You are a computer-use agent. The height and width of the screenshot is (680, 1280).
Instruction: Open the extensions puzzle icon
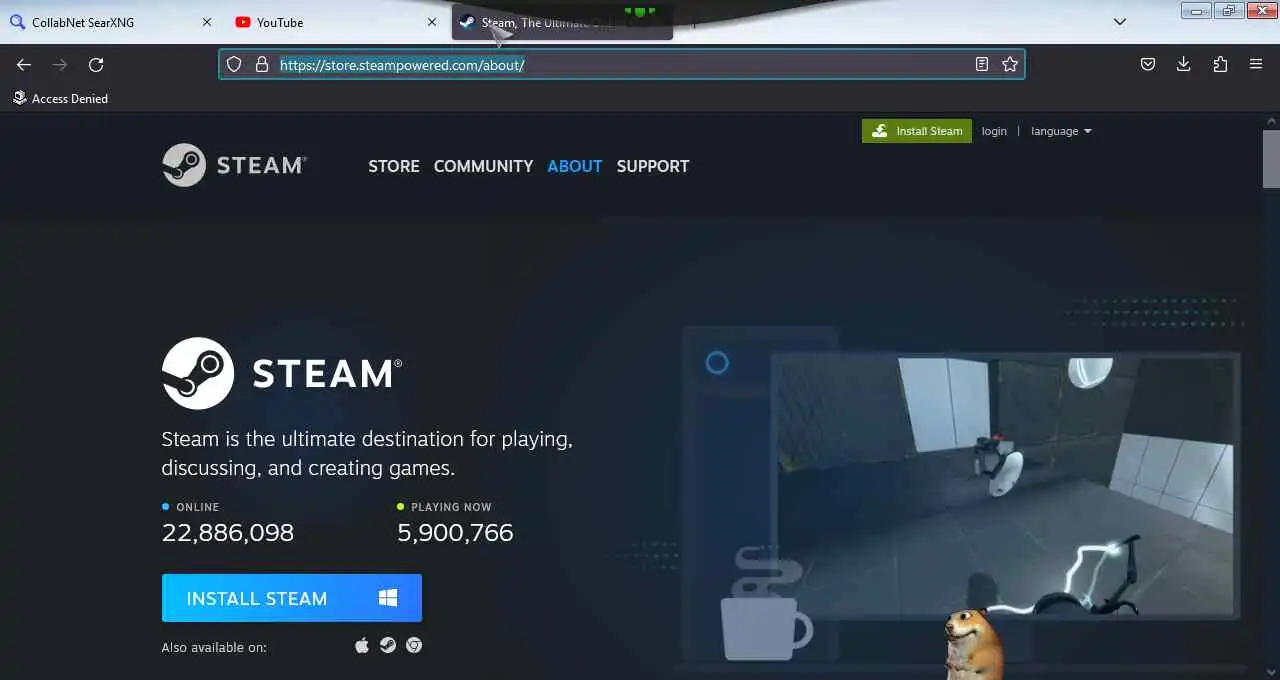[x=1220, y=64]
